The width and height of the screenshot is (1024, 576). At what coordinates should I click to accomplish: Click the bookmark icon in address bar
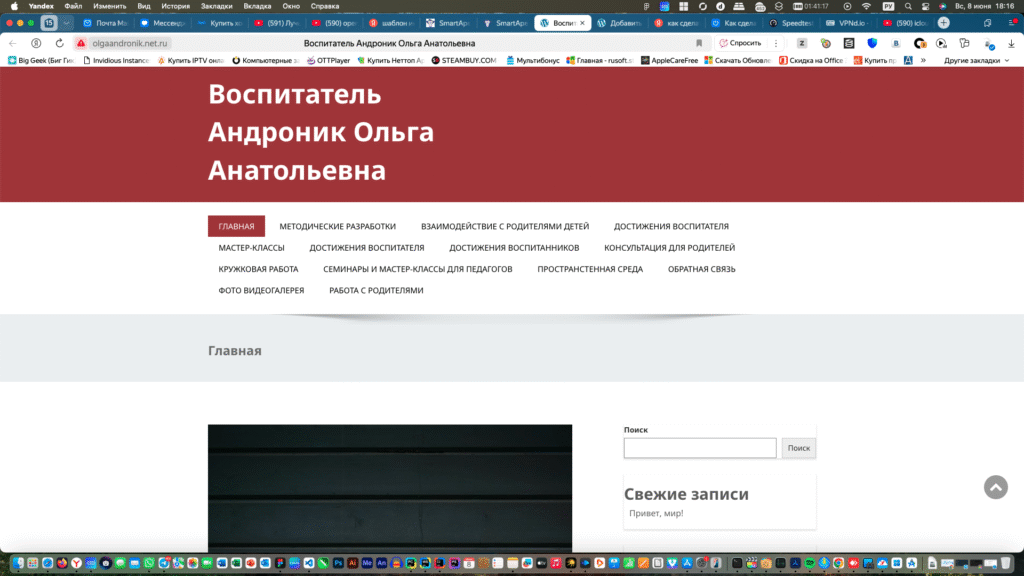699,43
